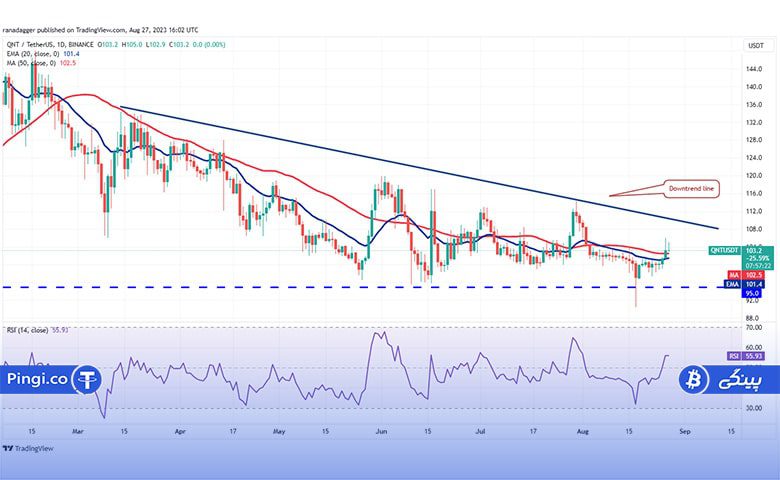Click the Bitcoin coin icon on banner
Image resolution: width=780 pixels, height=480 pixels.
693,380
